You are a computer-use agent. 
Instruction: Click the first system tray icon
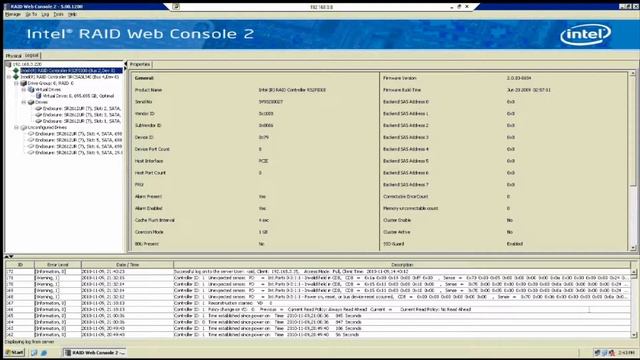597,353
